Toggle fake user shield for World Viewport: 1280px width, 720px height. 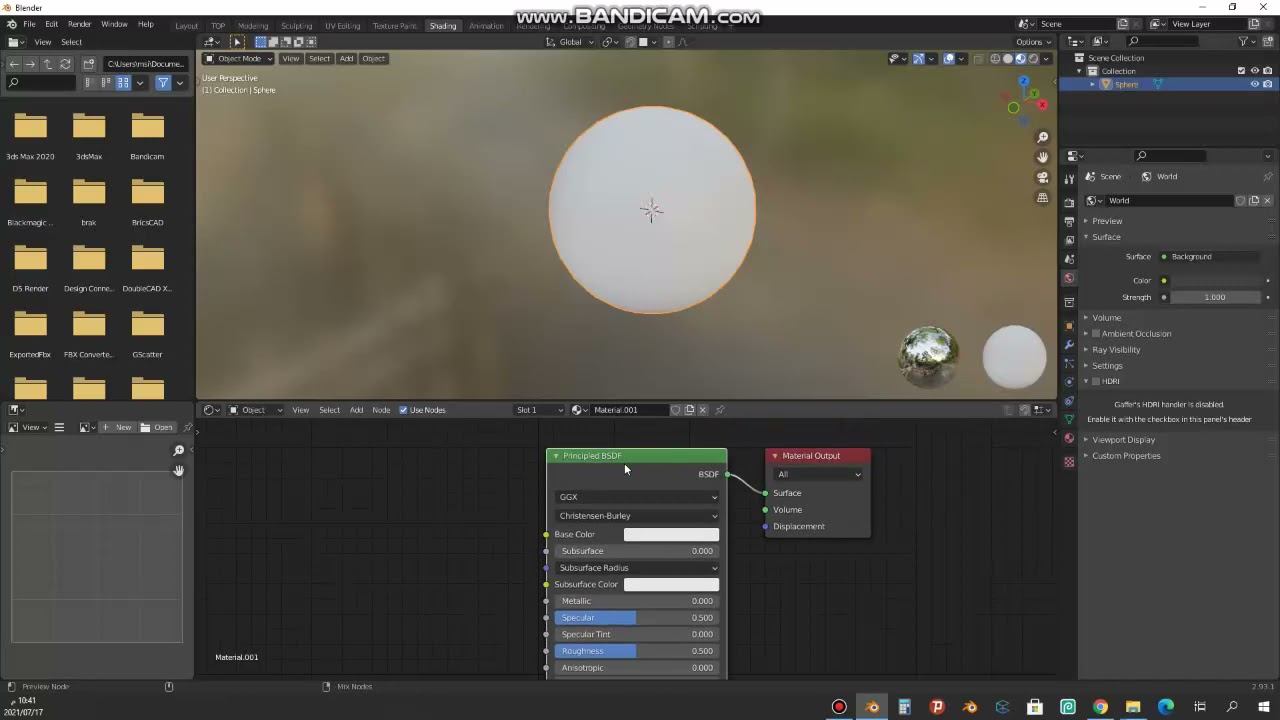(x=1241, y=201)
